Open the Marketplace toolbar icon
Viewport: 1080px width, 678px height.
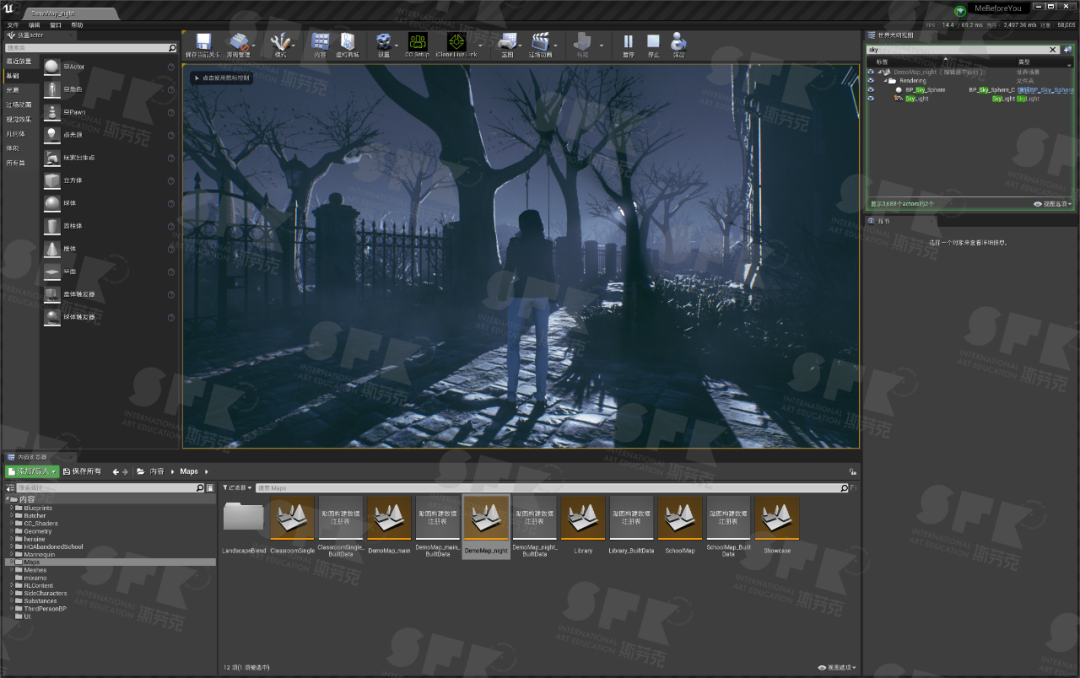348,41
